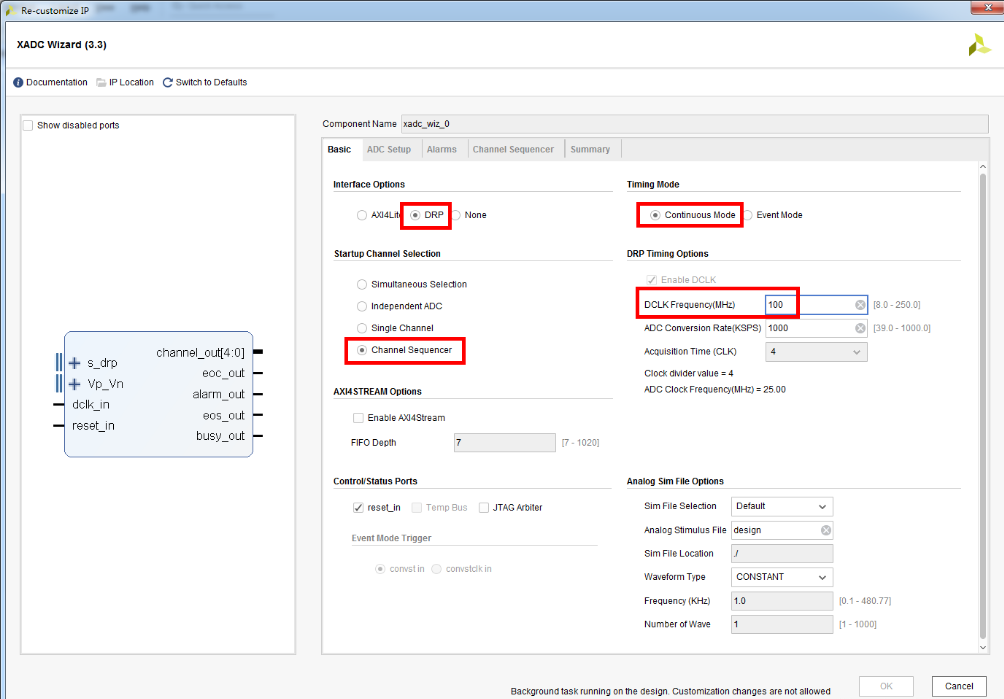Click the IP Location folder icon
The width and height of the screenshot is (1004, 699).
[x=101, y=83]
